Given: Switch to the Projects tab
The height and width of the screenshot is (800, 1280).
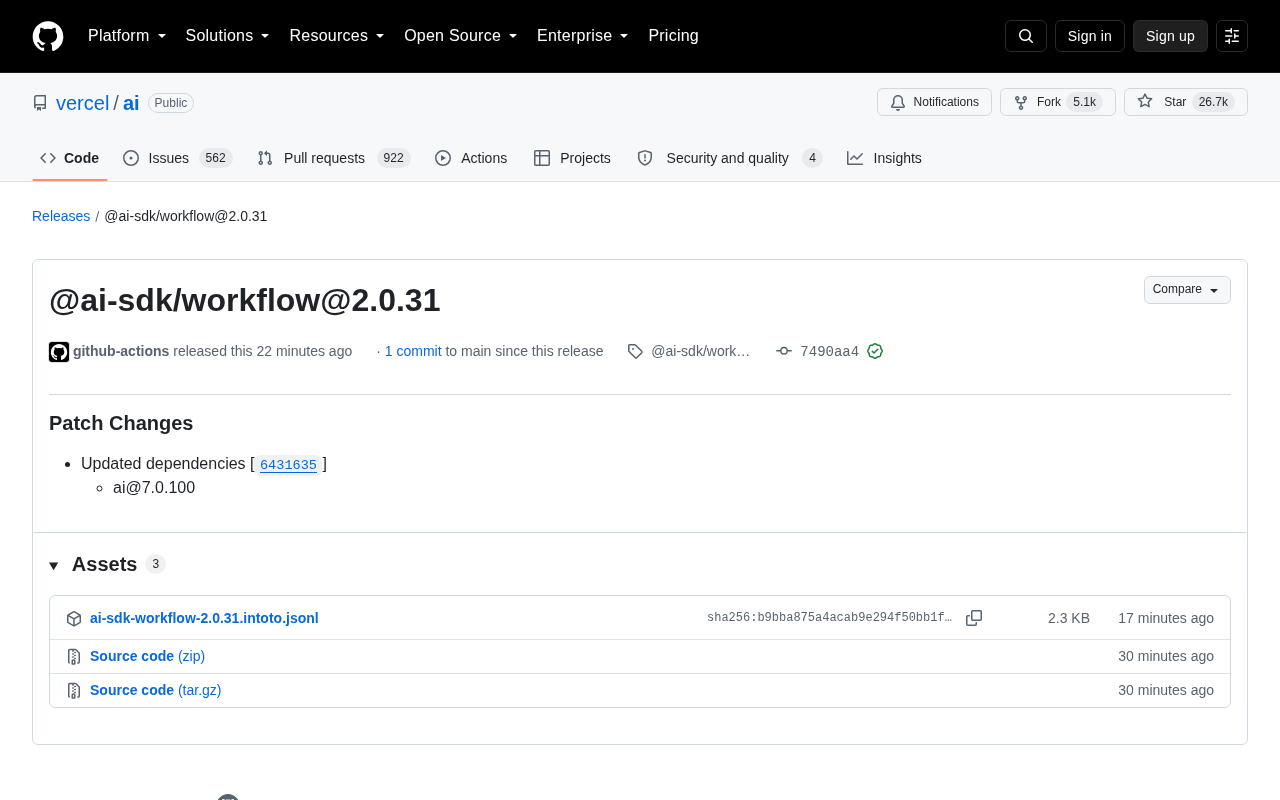Looking at the screenshot, I should (x=572, y=158).
